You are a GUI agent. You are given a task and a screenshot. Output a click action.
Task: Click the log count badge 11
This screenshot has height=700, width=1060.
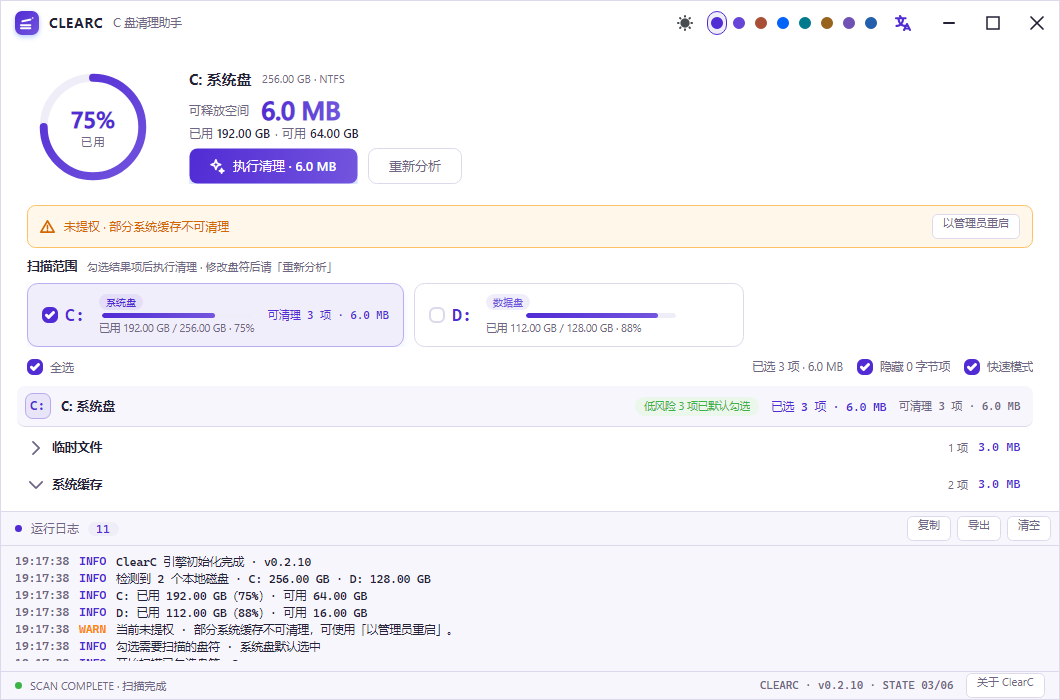tap(103, 529)
